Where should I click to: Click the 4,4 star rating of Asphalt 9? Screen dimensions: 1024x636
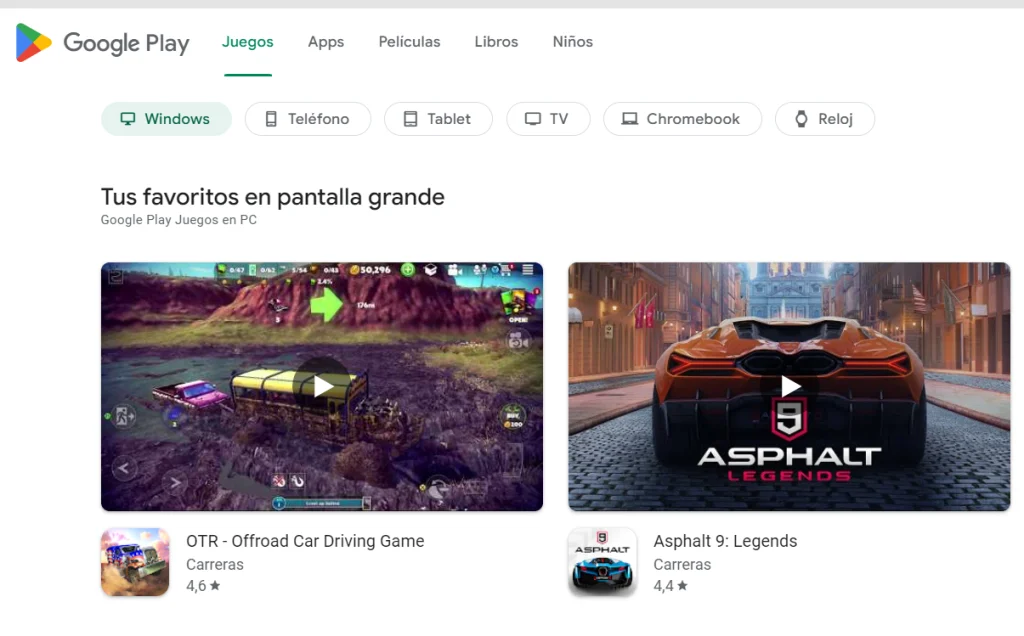click(x=670, y=586)
